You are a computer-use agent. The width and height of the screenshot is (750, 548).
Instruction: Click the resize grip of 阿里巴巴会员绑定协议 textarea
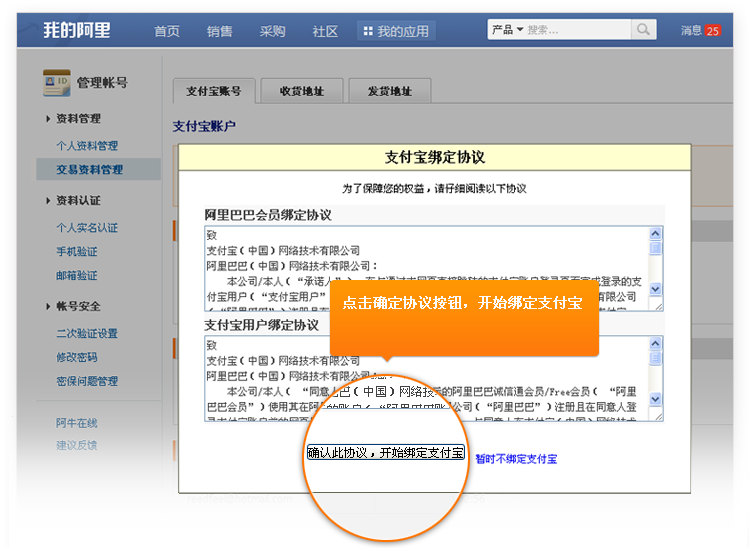point(658,306)
